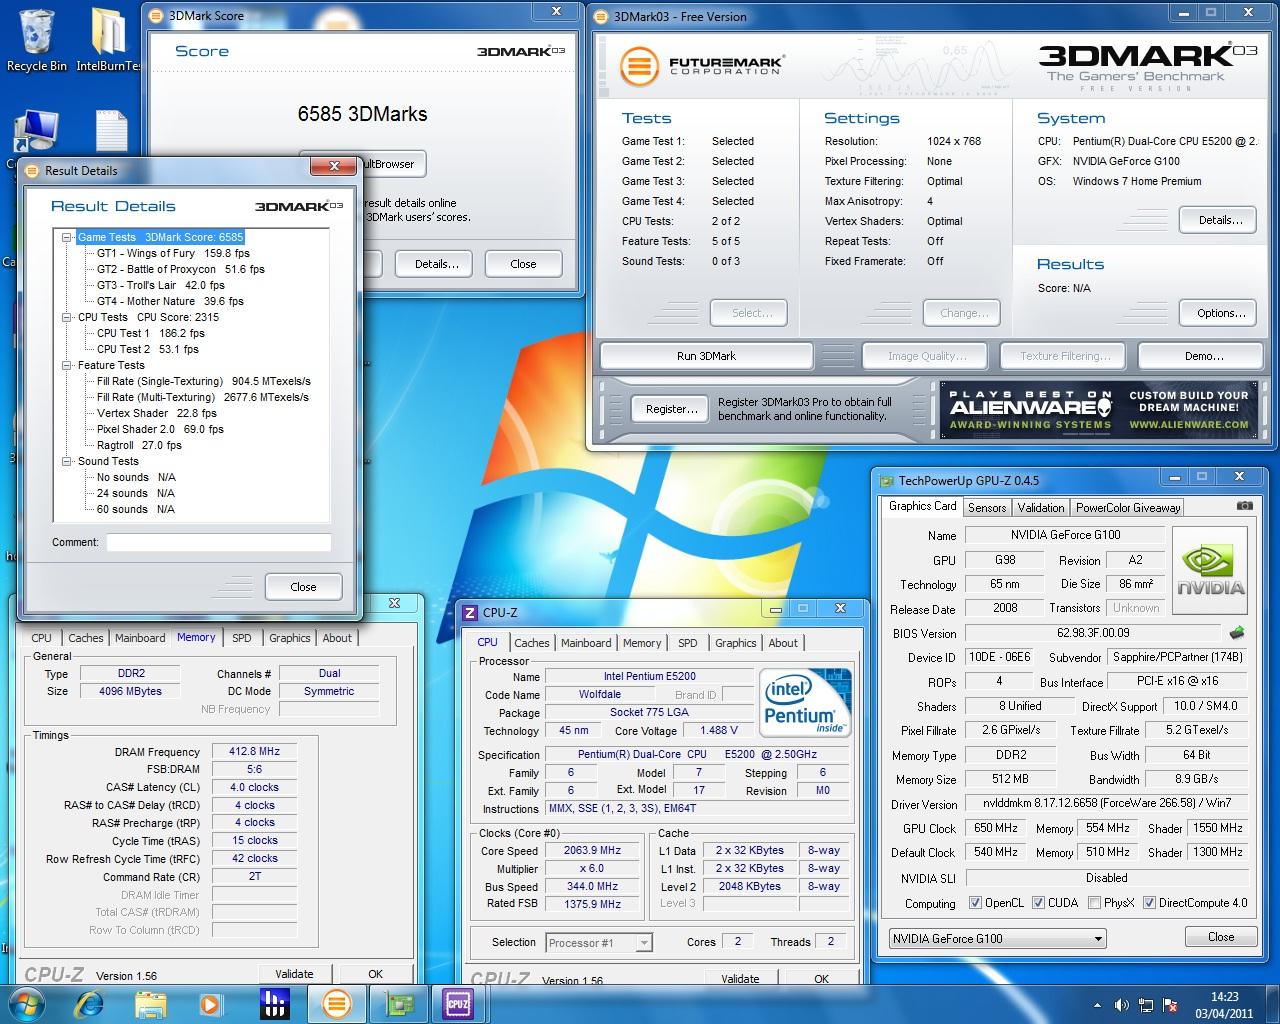1280x1024 pixels.
Task: Click Close in the GPU-Z window
Action: [1221, 937]
